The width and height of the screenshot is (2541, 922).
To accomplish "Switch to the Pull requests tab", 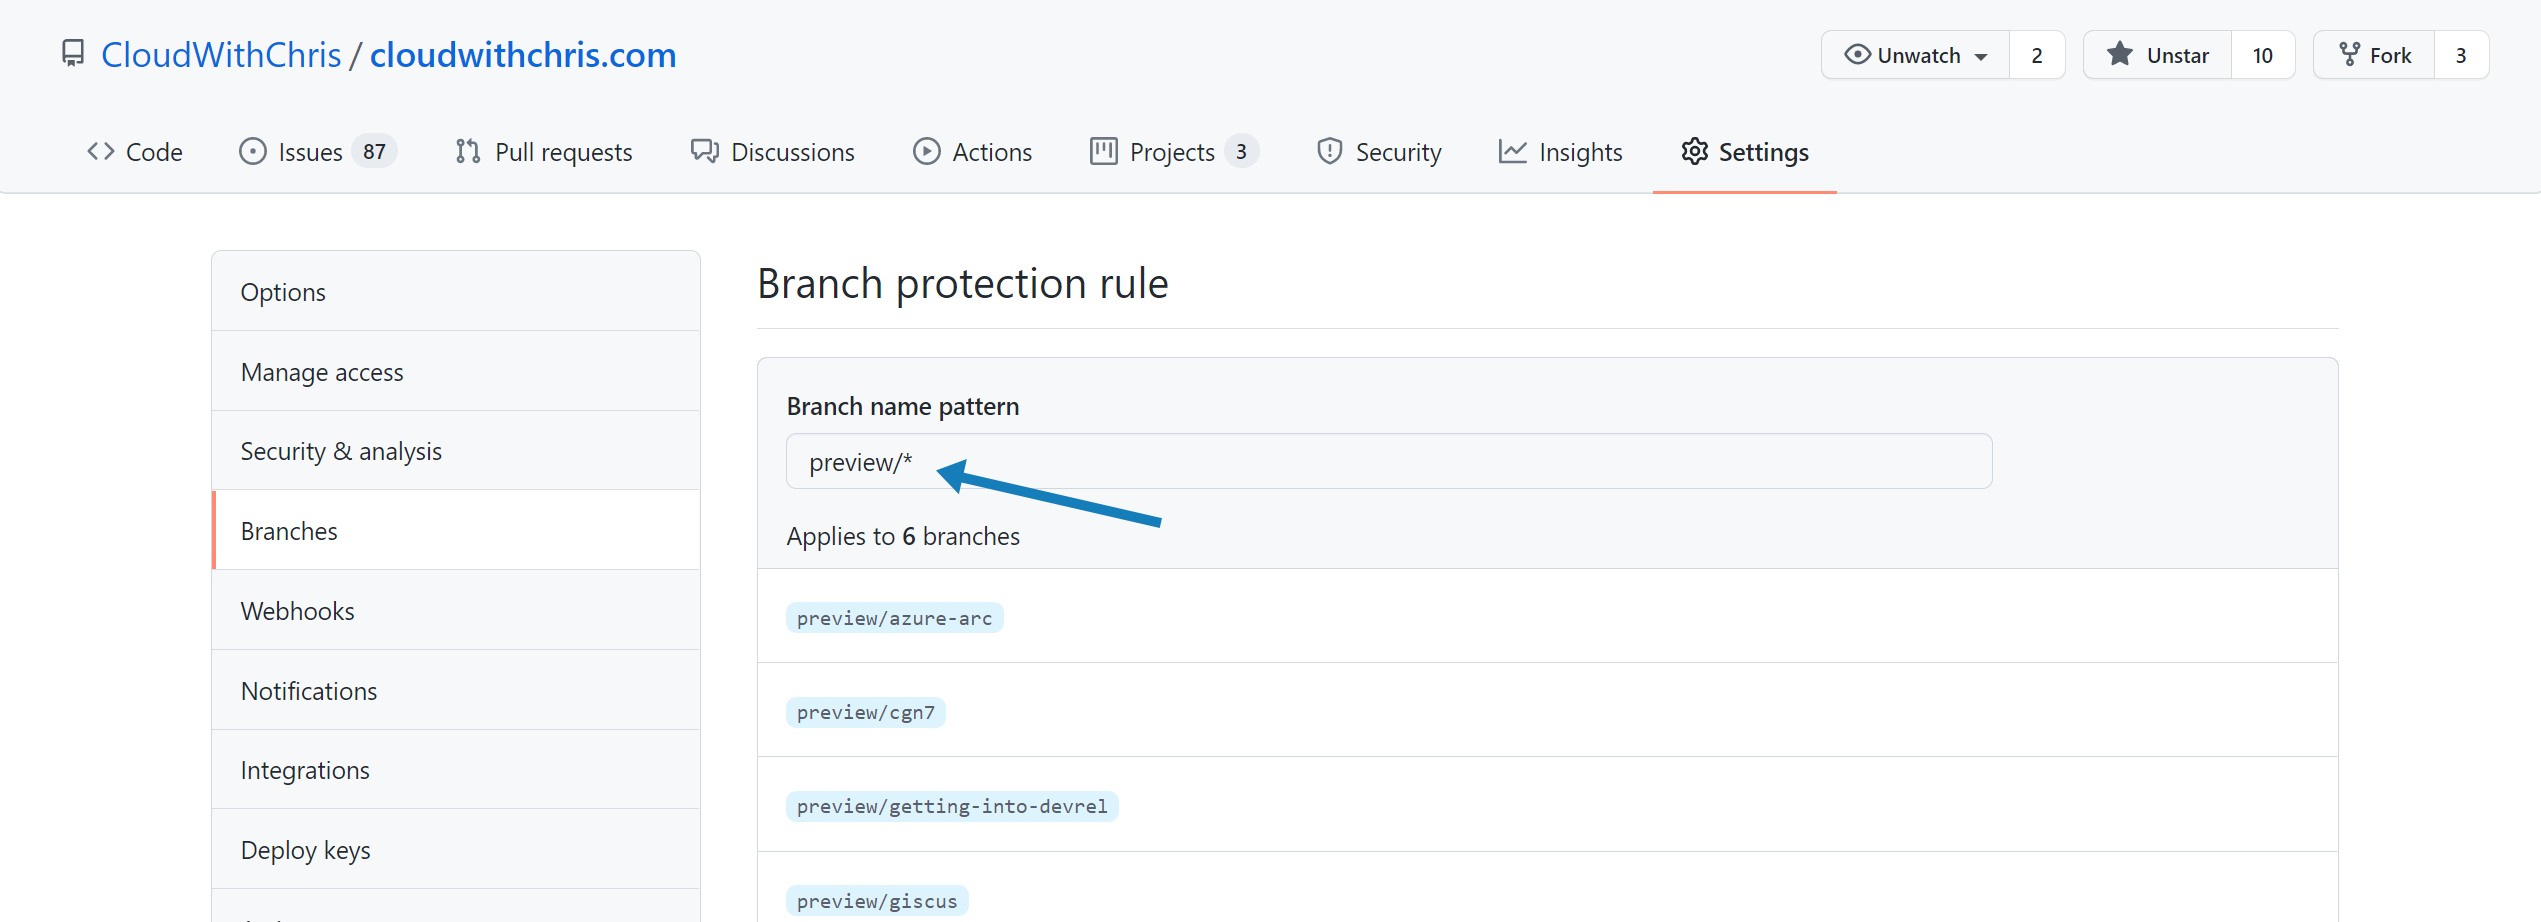I will 563,152.
